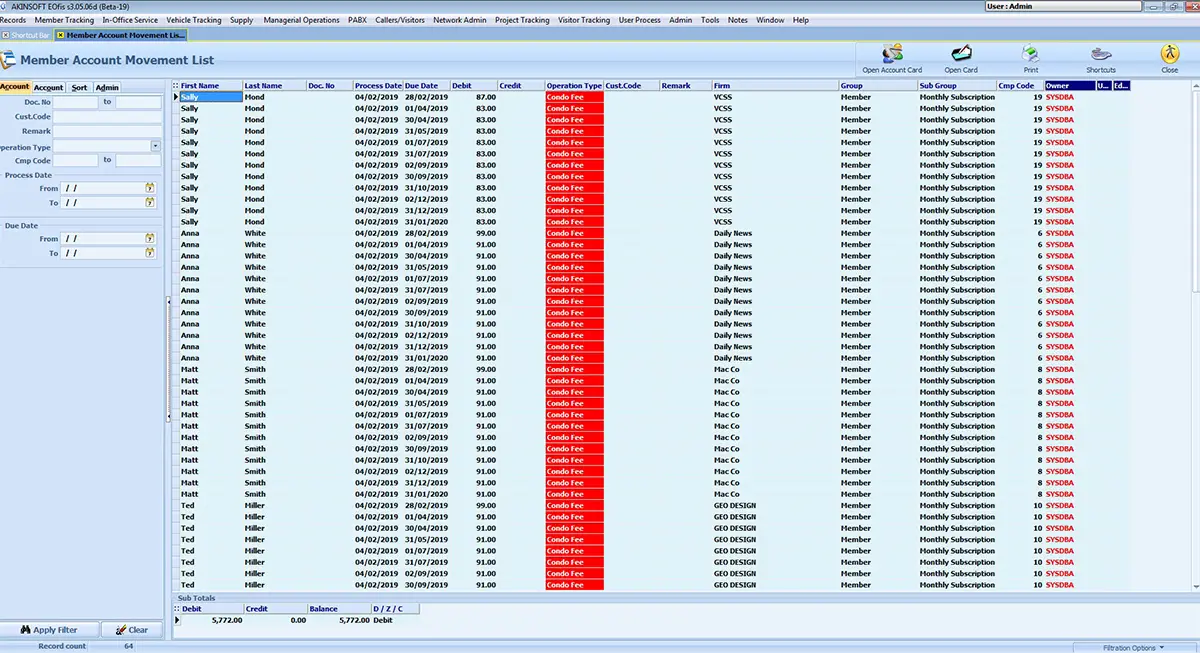
Task: Print the member account movement list
Action: tap(1030, 59)
